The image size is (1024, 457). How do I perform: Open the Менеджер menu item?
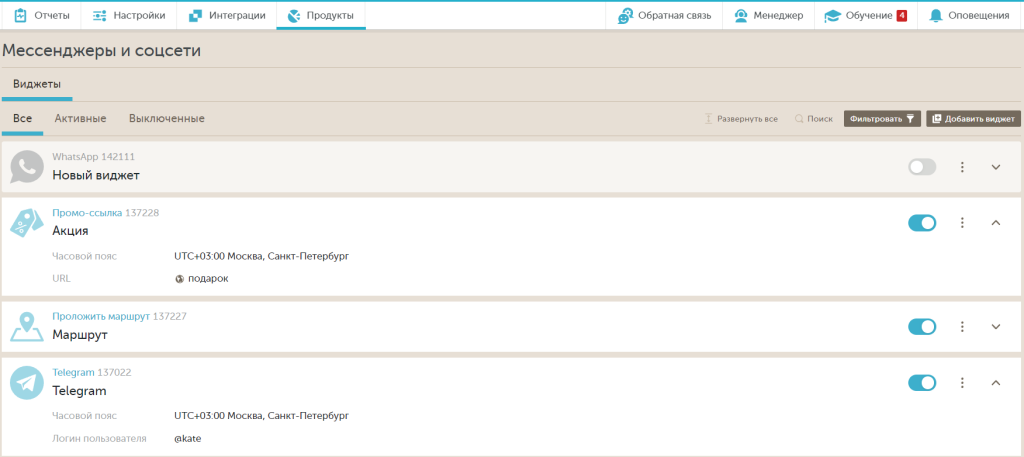point(769,16)
